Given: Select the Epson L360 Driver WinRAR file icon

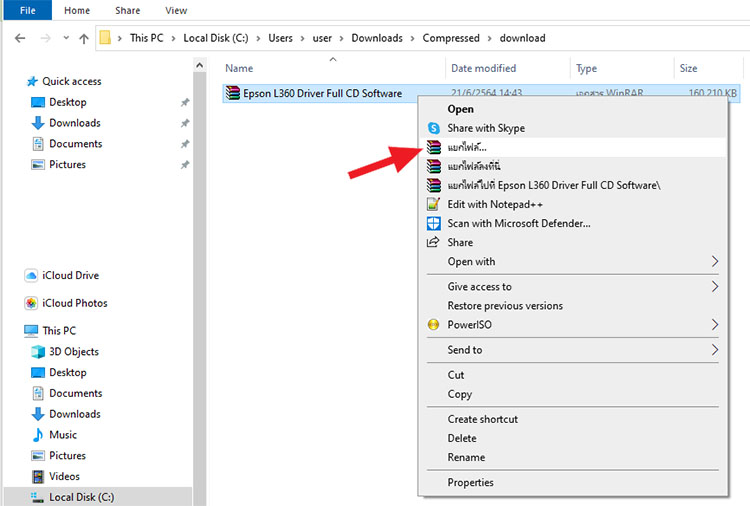Looking at the screenshot, I should coord(233,93).
